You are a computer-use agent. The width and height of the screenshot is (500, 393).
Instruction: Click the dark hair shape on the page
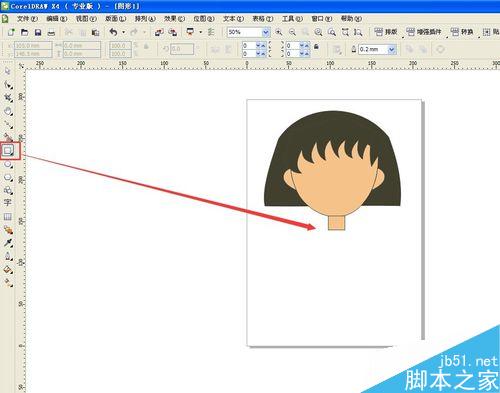click(333, 128)
